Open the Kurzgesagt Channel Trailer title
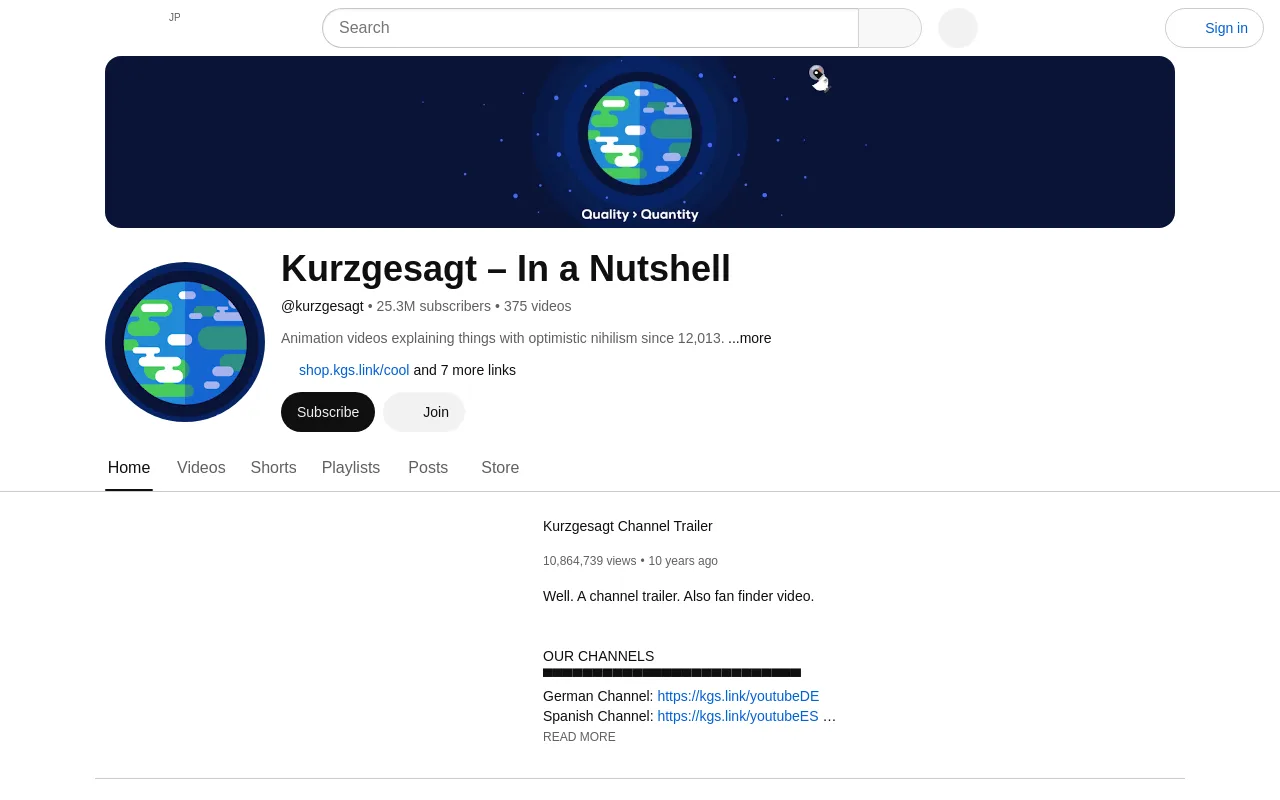The width and height of the screenshot is (1280, 800). point(628,526)
